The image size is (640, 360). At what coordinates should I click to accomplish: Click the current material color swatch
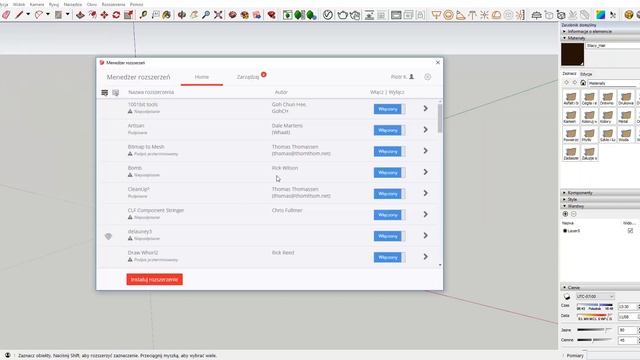click(x=572, y=54)
